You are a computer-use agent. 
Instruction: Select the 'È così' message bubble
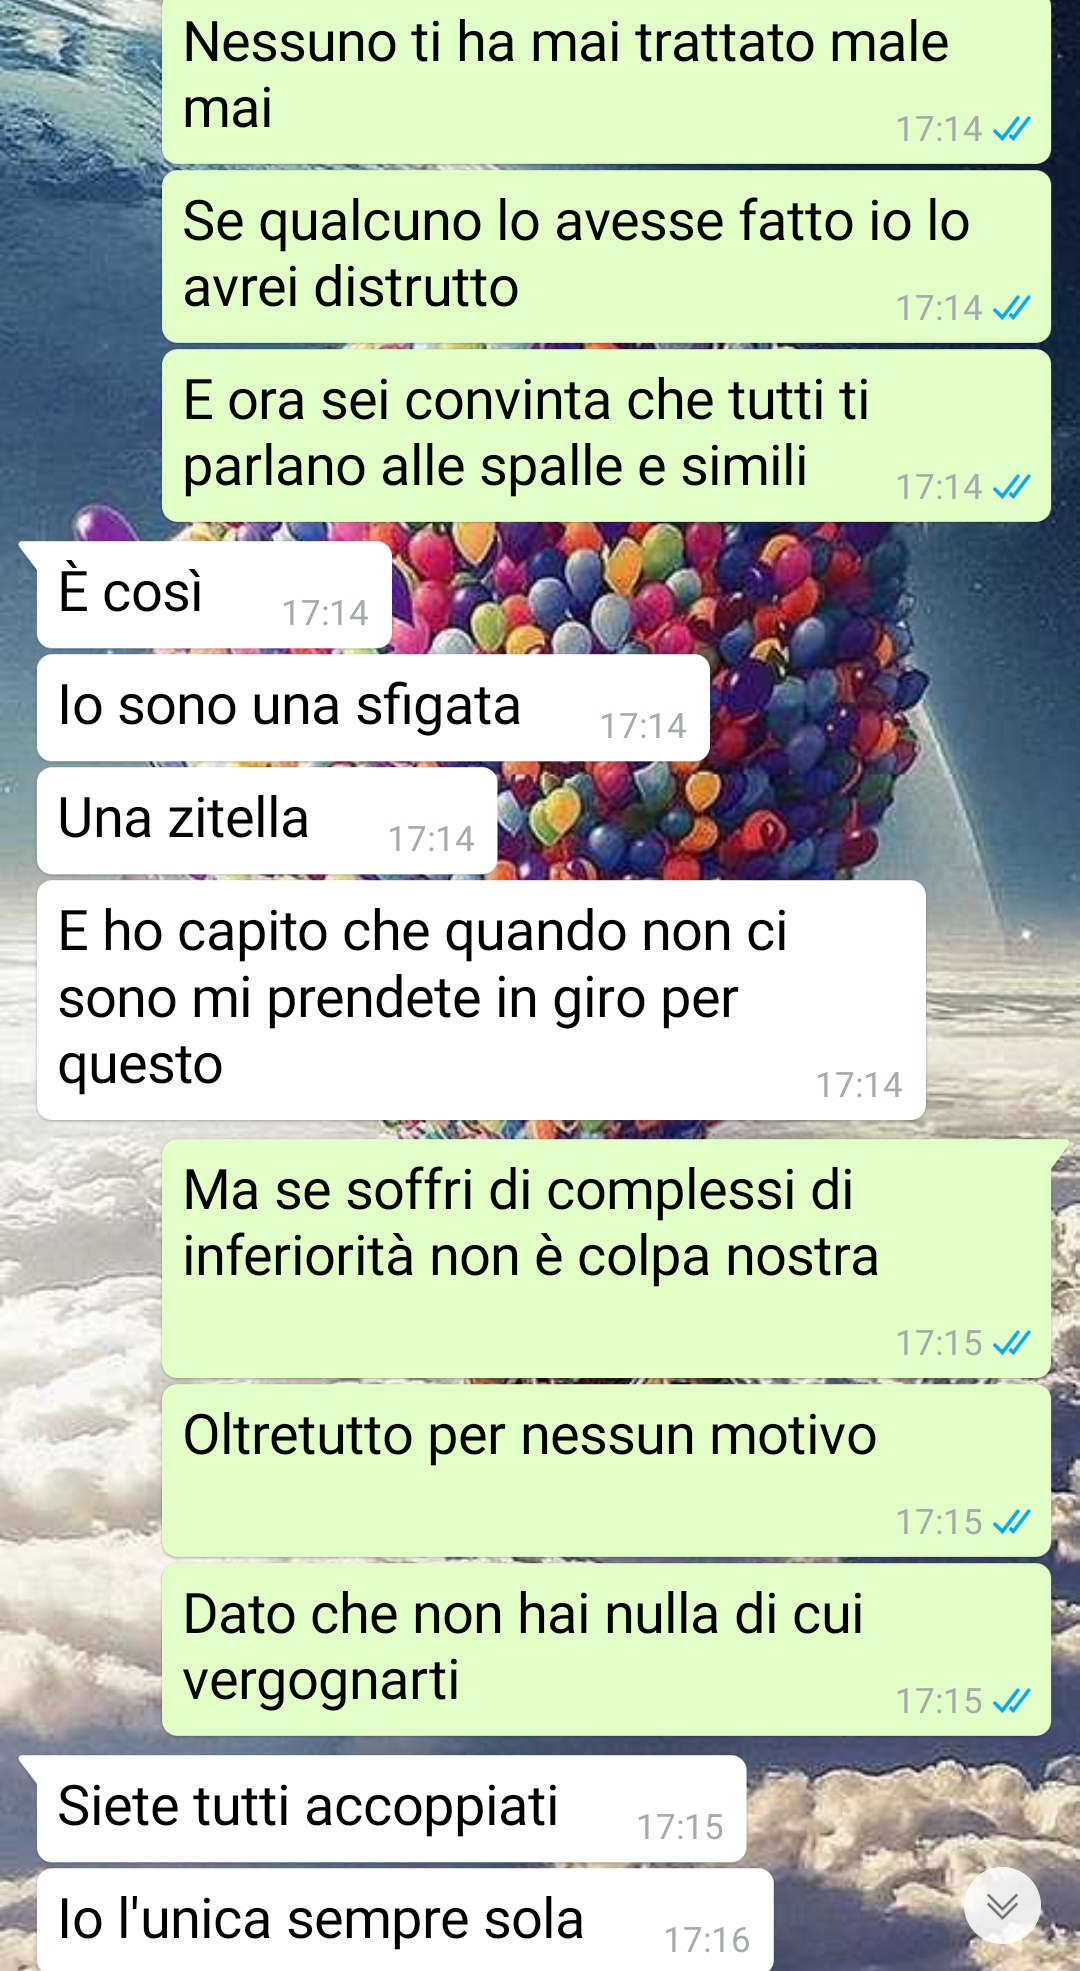[x=214, y=595]
